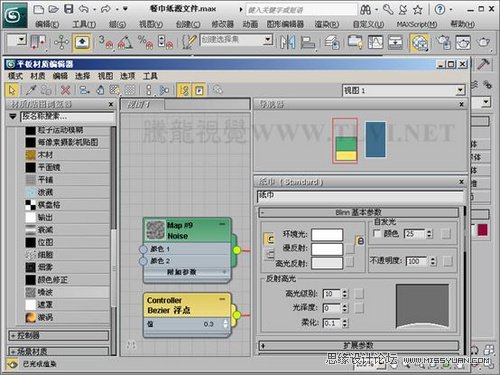Image resolution: width=500 pixels, height=375 pixels.
Task: Open the 材质 menu in material editor
Action: pos(38,76)
